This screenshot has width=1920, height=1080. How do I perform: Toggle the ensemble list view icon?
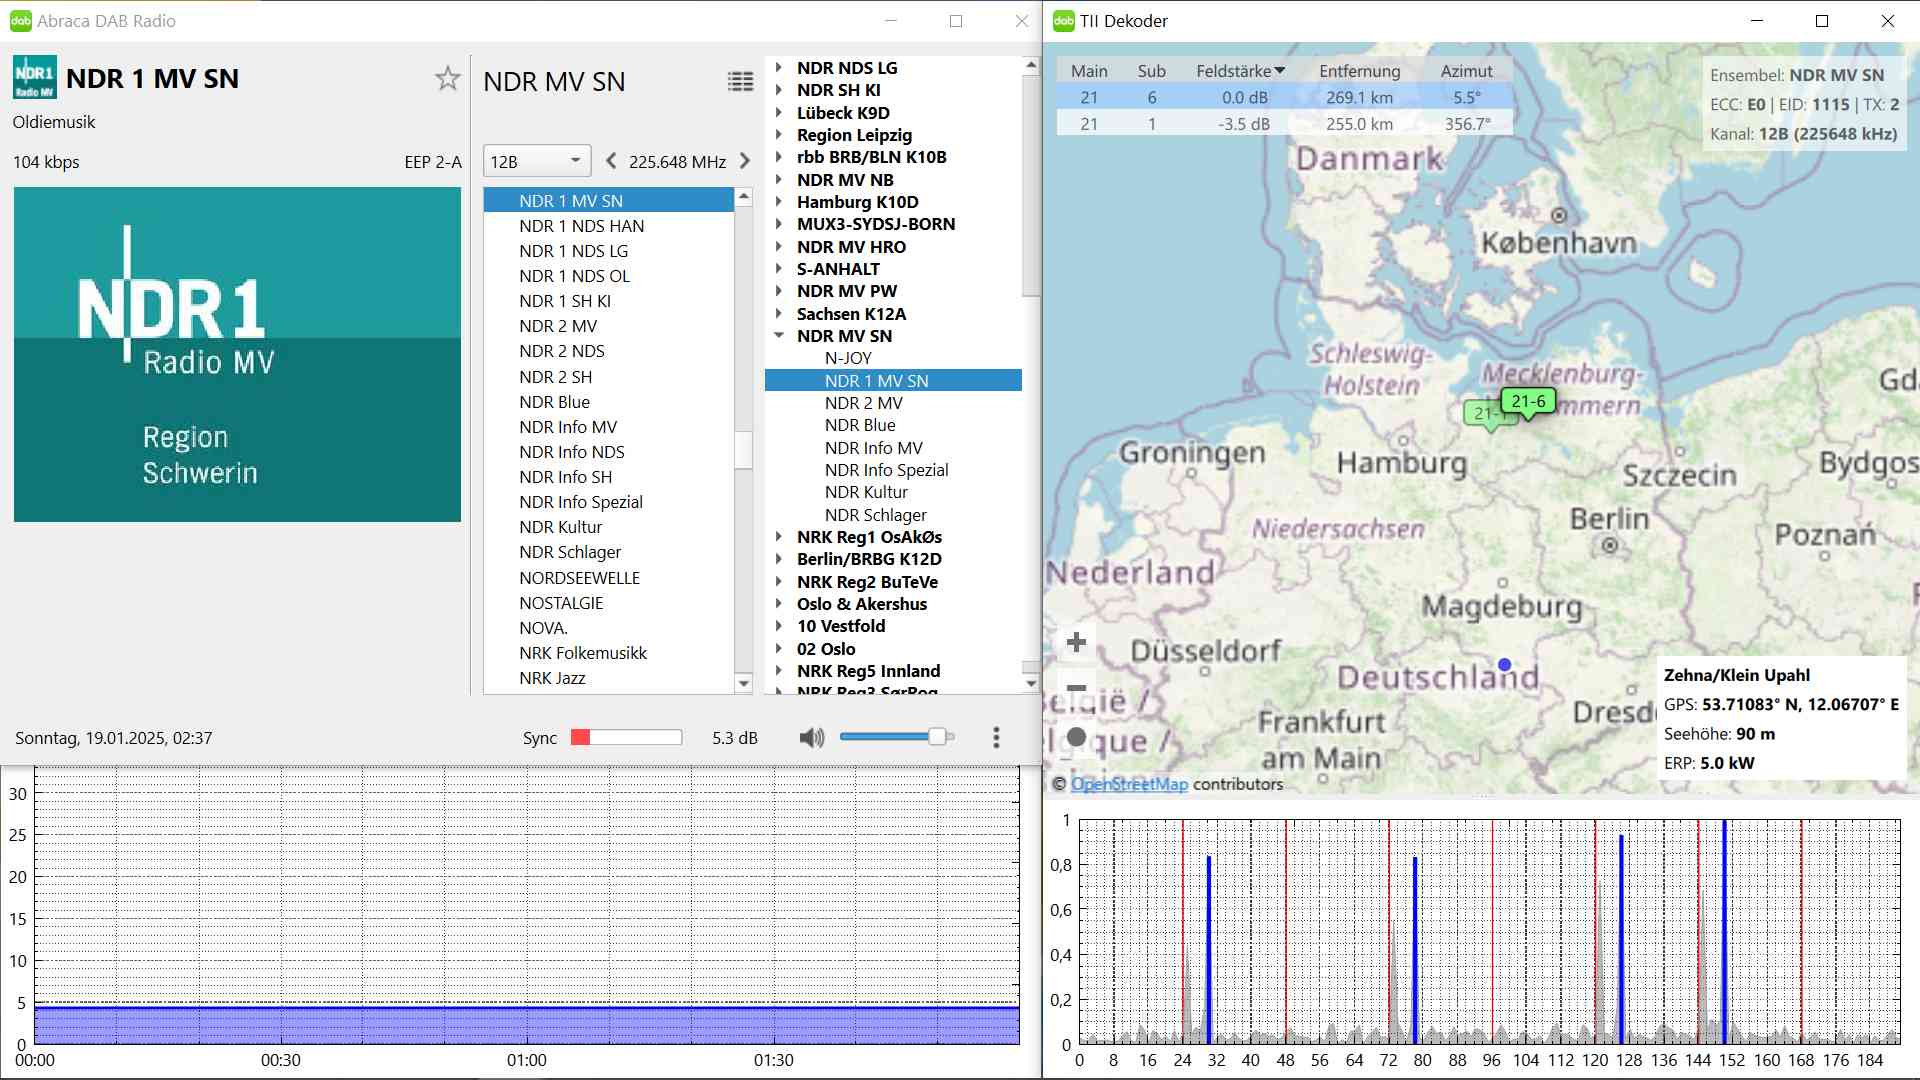coord(740,82)
